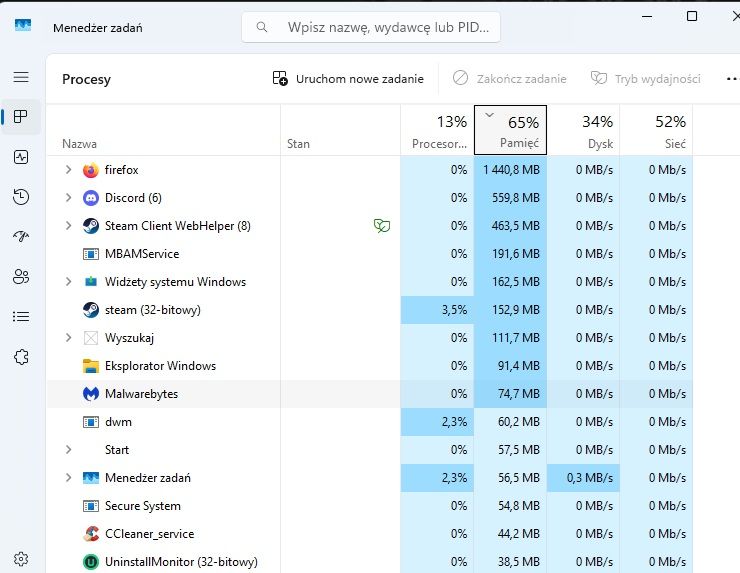Select the Secure System row name
Screen dimensions: 740x573
click(143, 506)
